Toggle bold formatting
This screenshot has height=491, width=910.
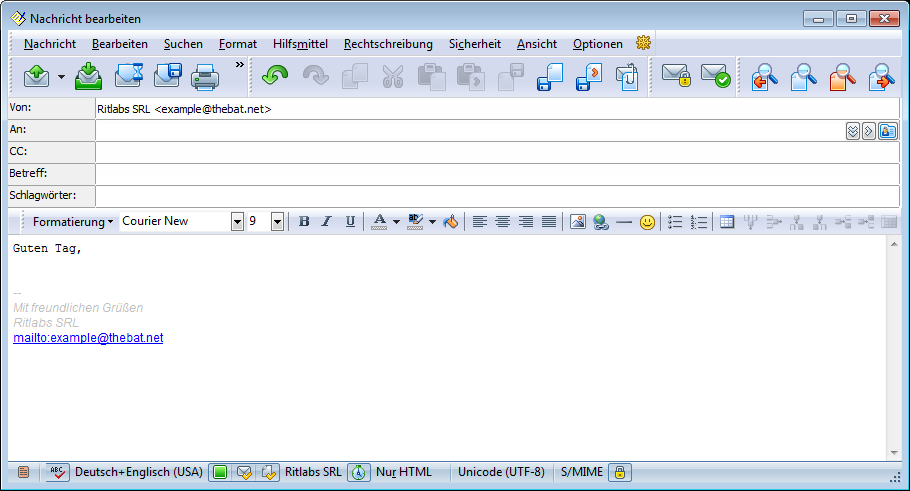[304, 222]
